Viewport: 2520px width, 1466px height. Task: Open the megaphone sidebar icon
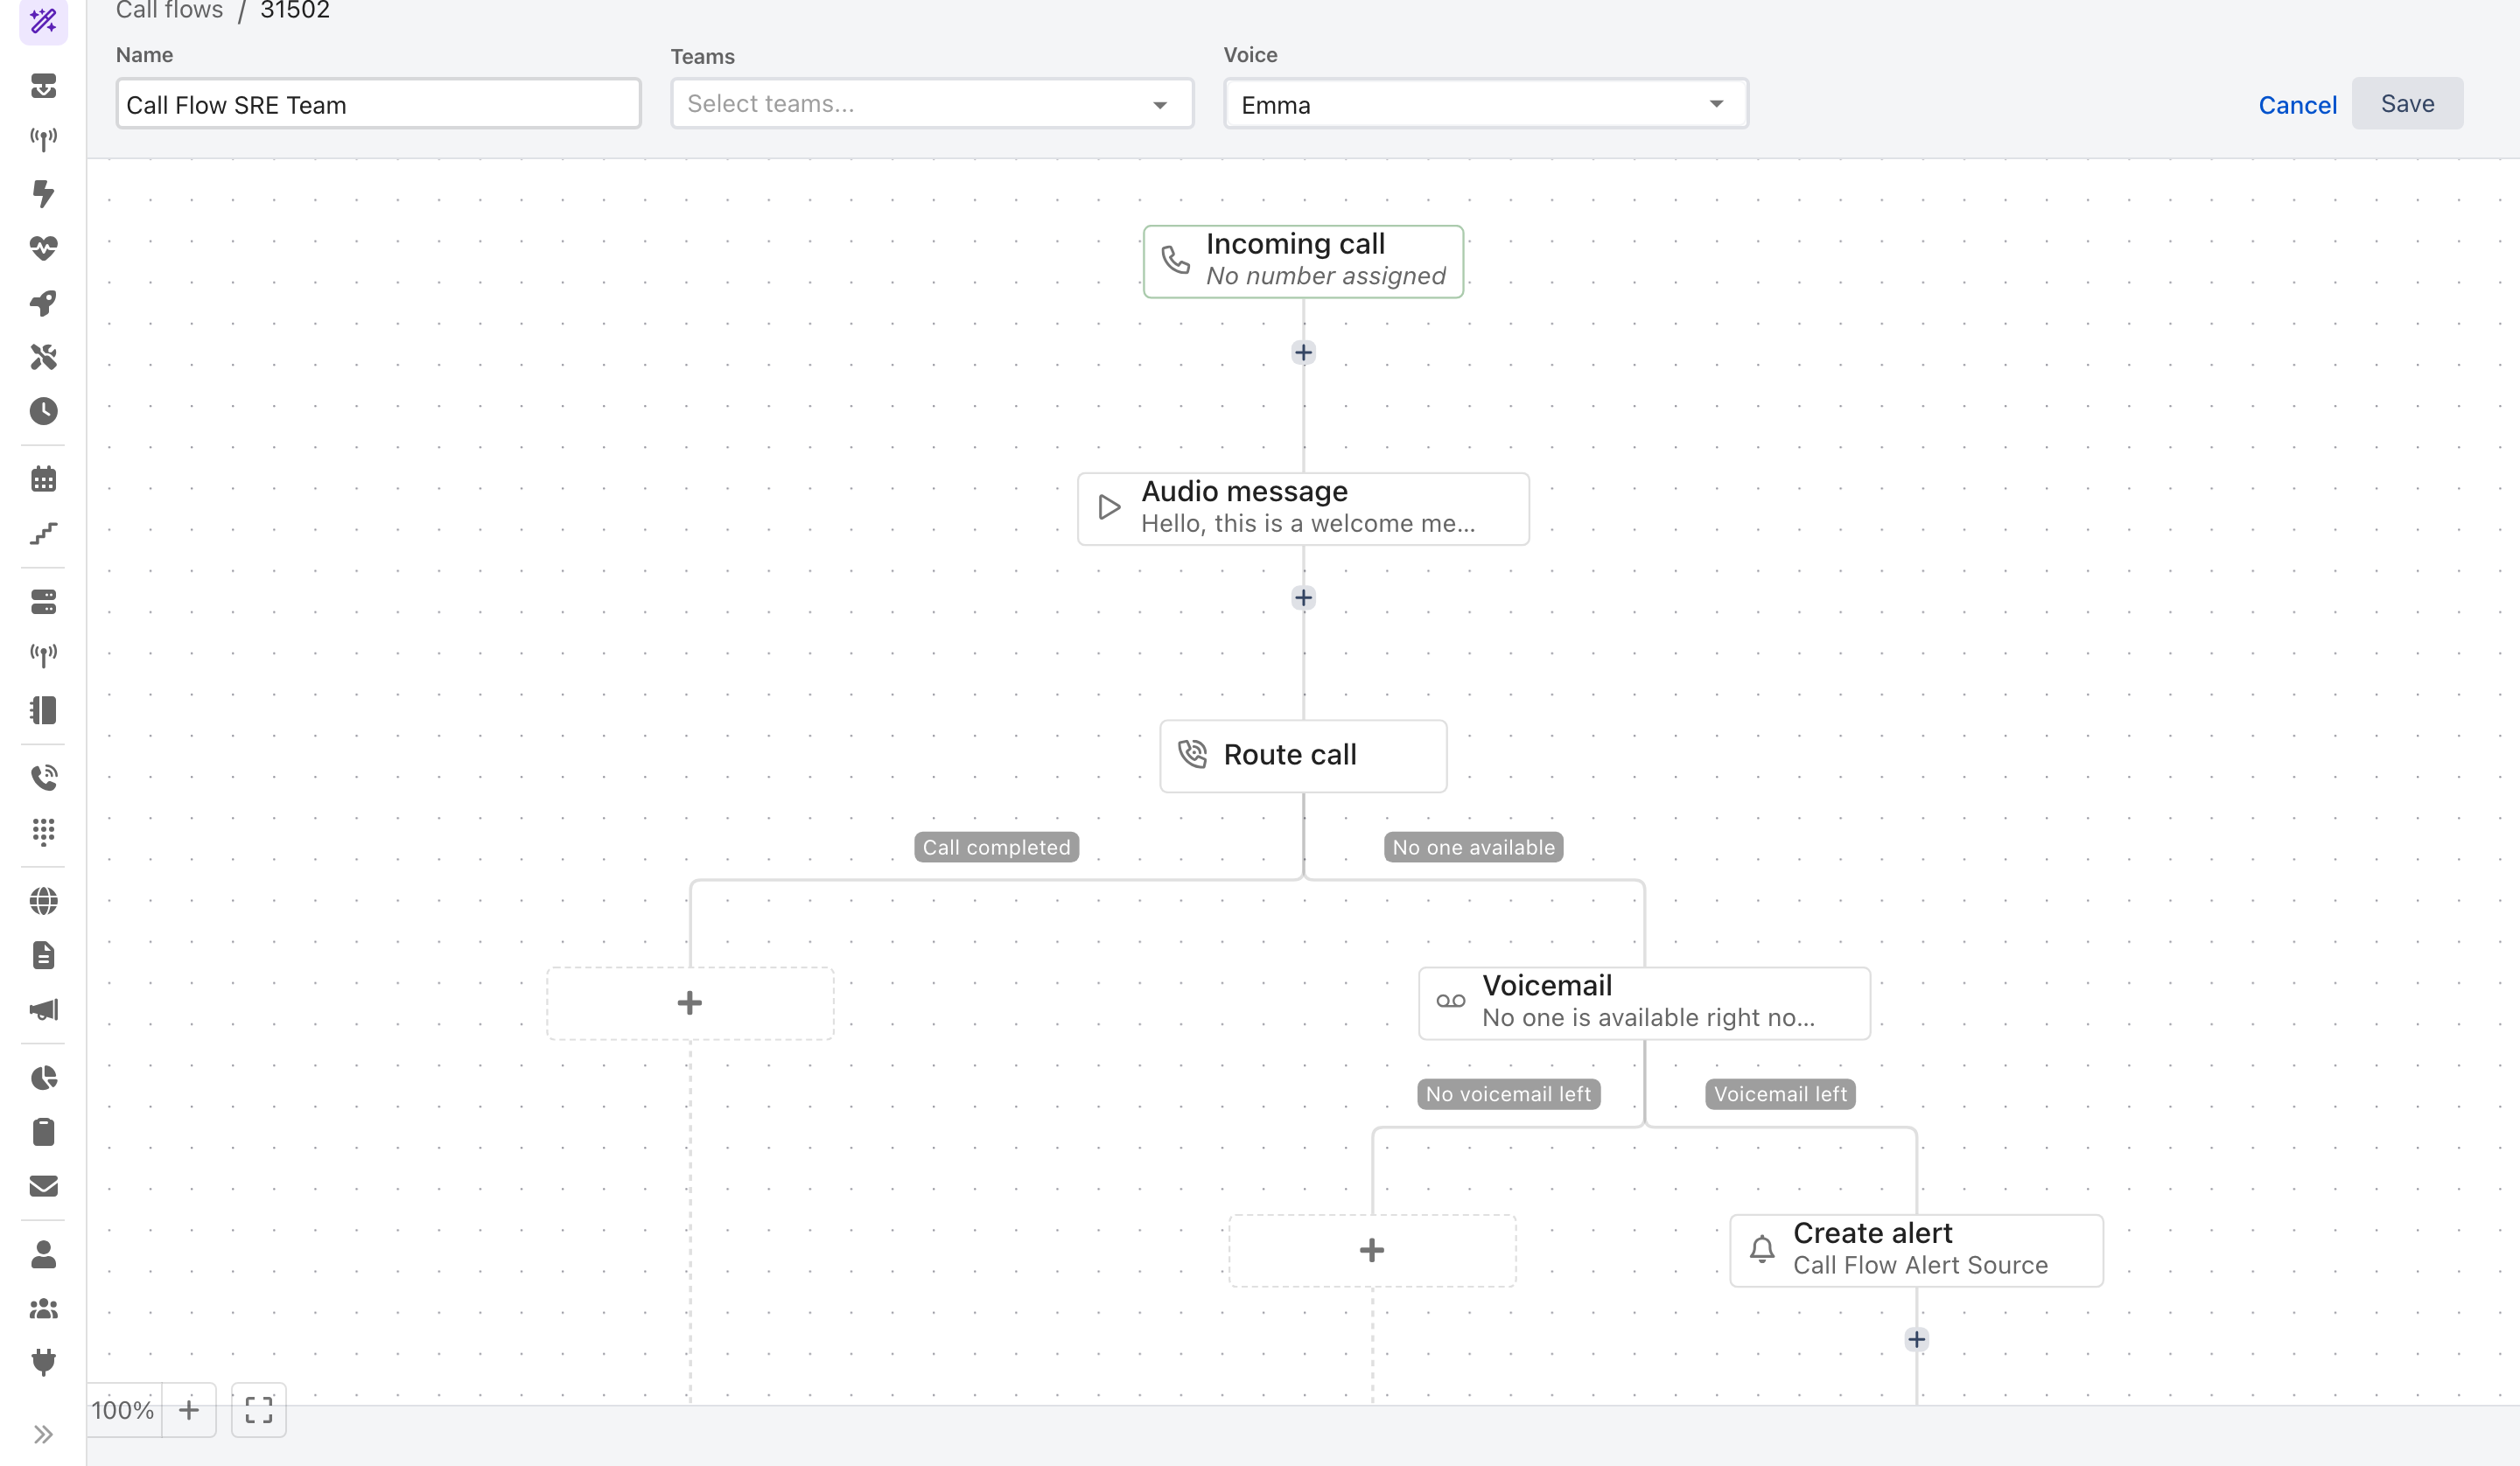(x=43, y=1010)
